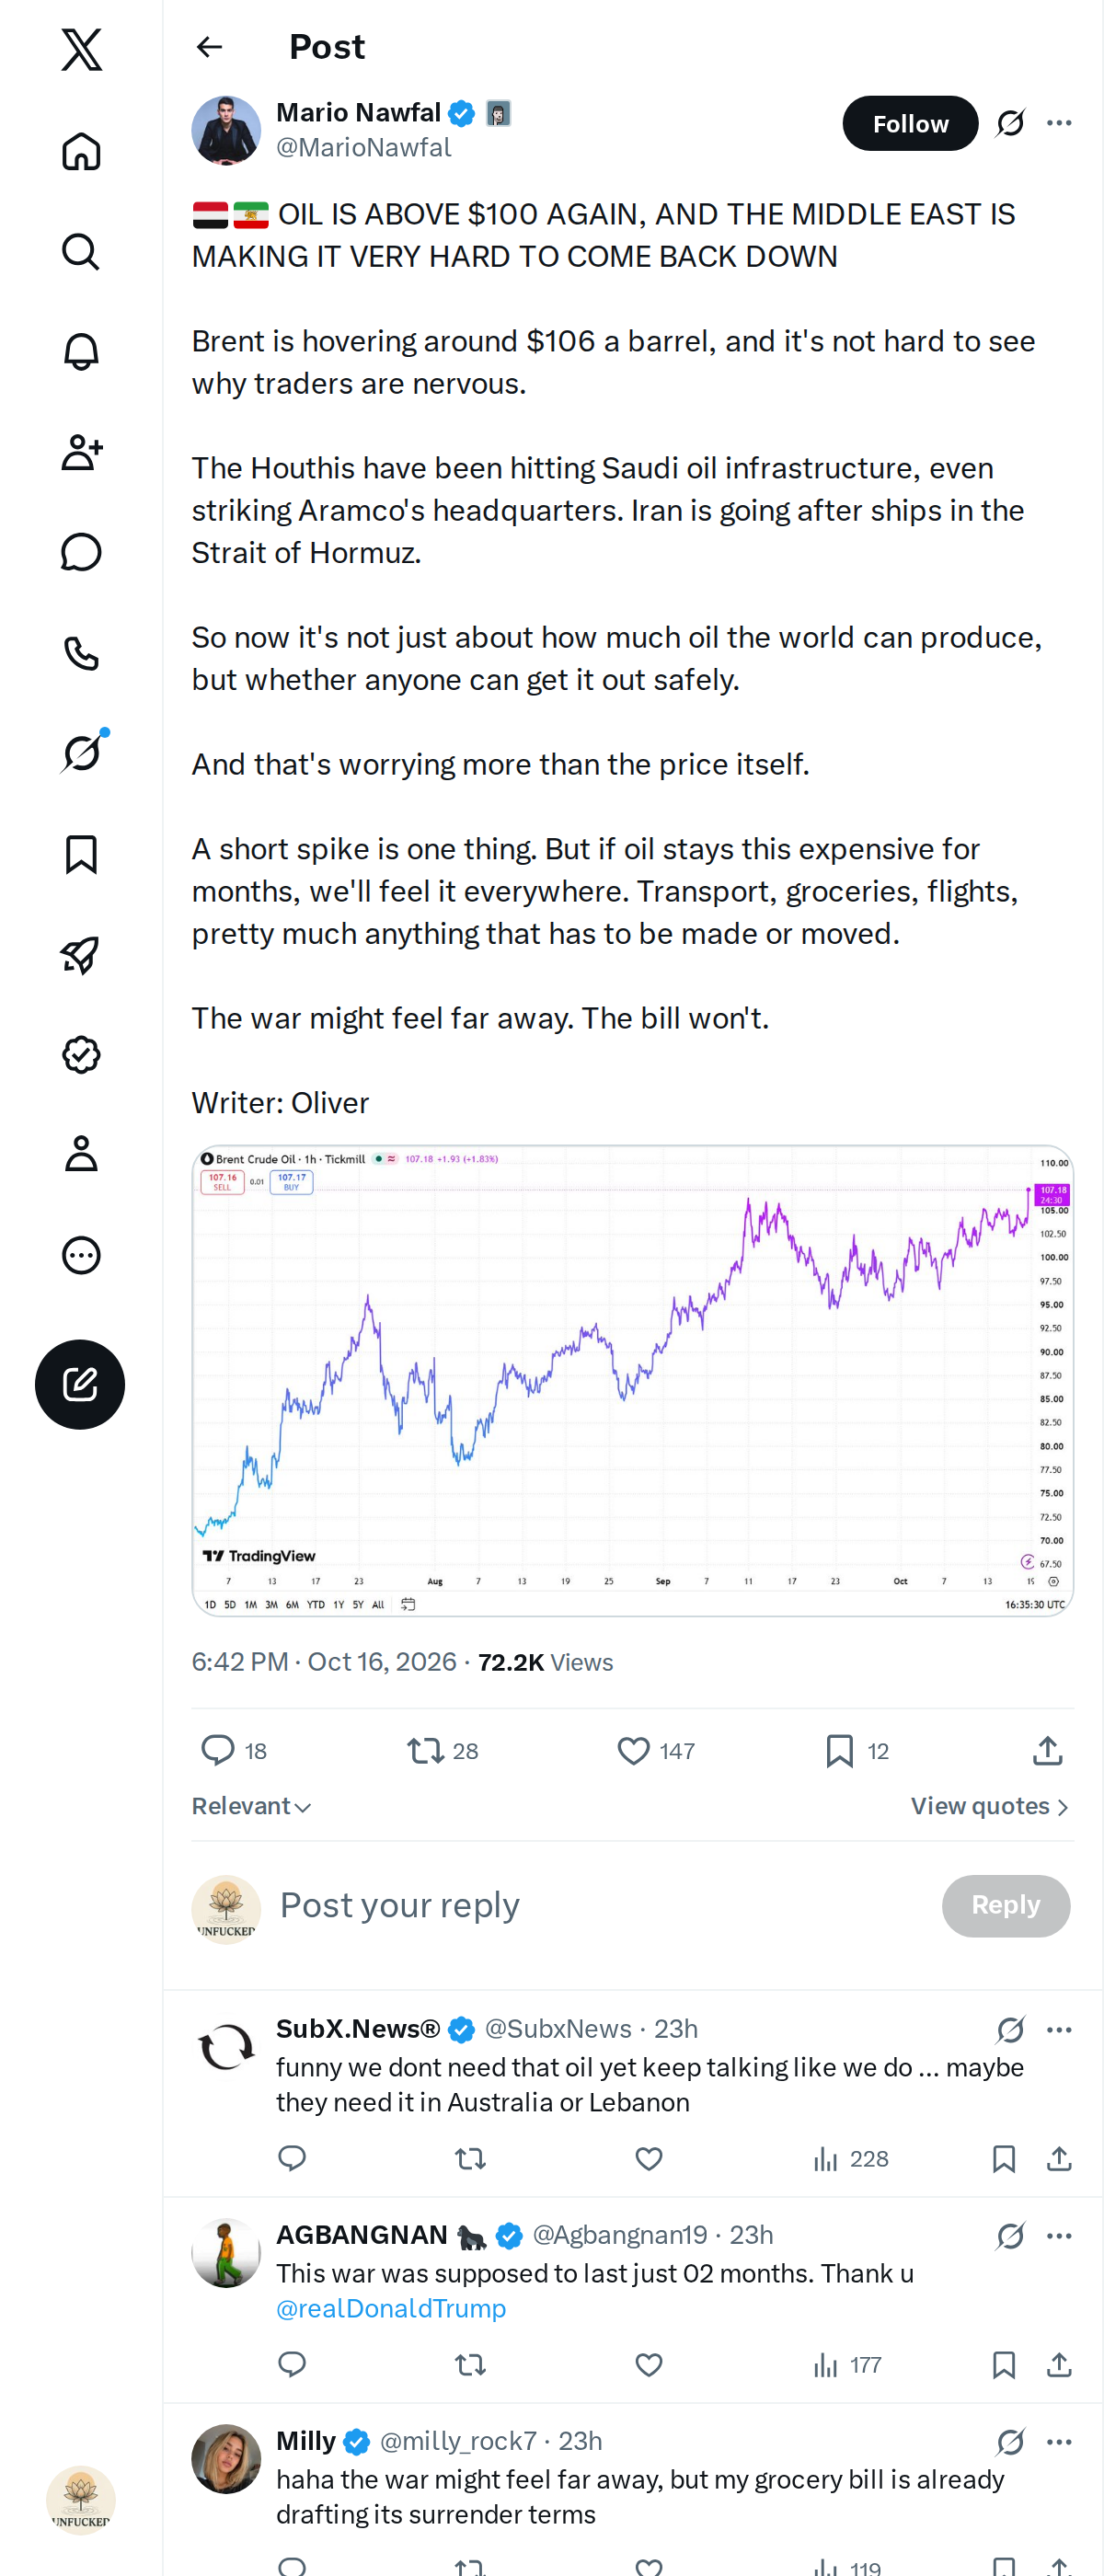Viewport: 1104px width, 2576px height.
Task: Like the main post with 147 likes
Action: coord(655,1750)
